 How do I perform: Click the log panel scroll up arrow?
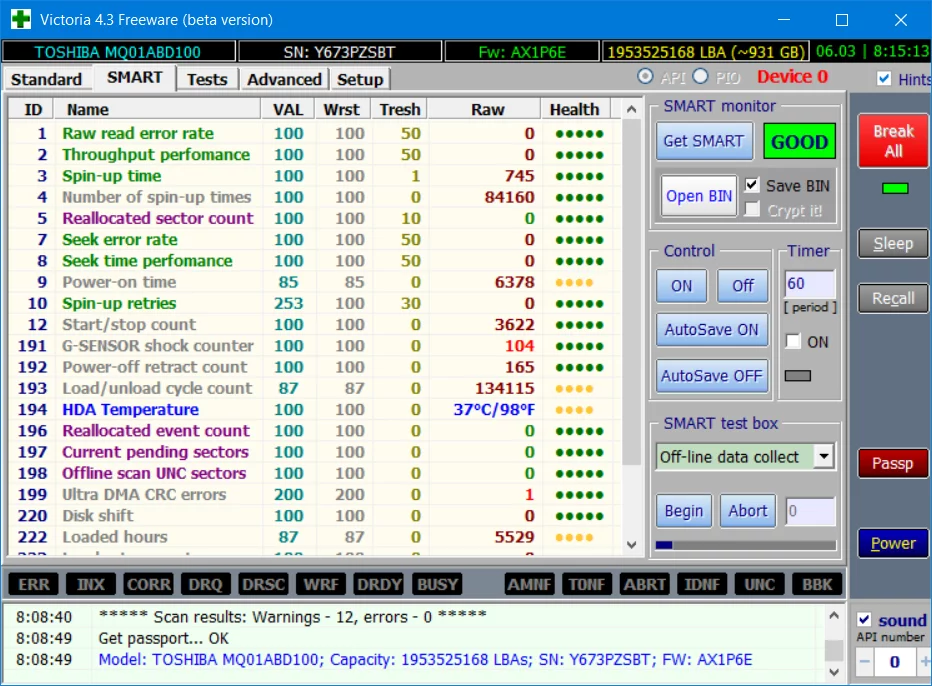[834, 615]
